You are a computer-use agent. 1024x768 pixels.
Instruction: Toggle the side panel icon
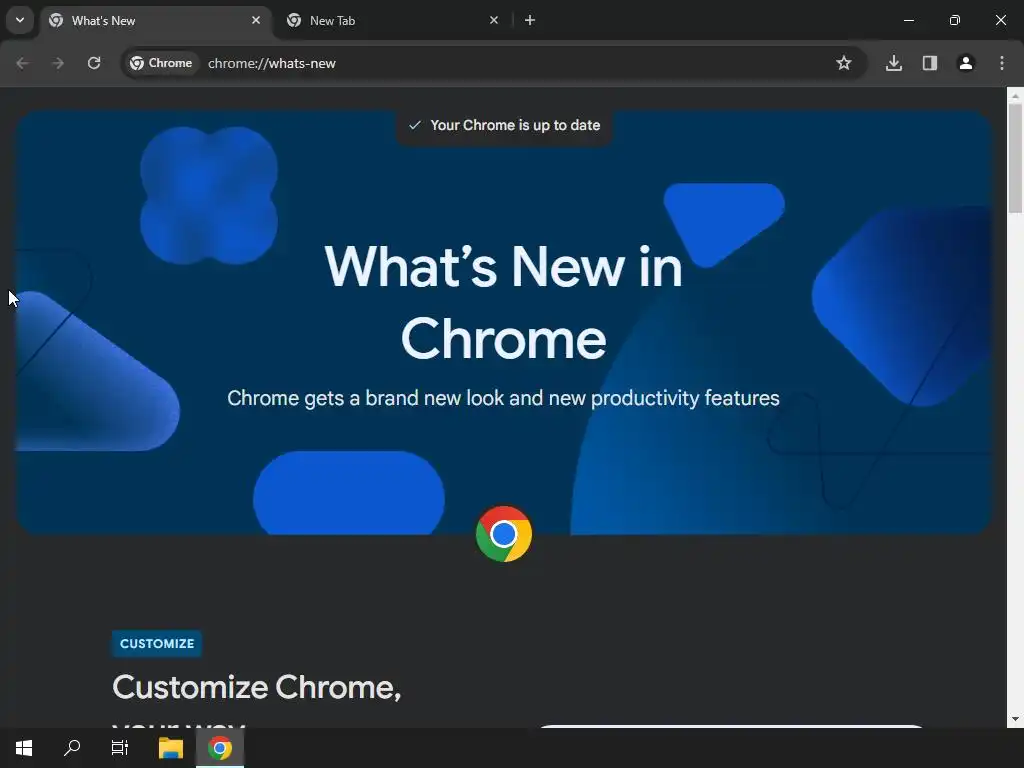[x=930, y=63]
